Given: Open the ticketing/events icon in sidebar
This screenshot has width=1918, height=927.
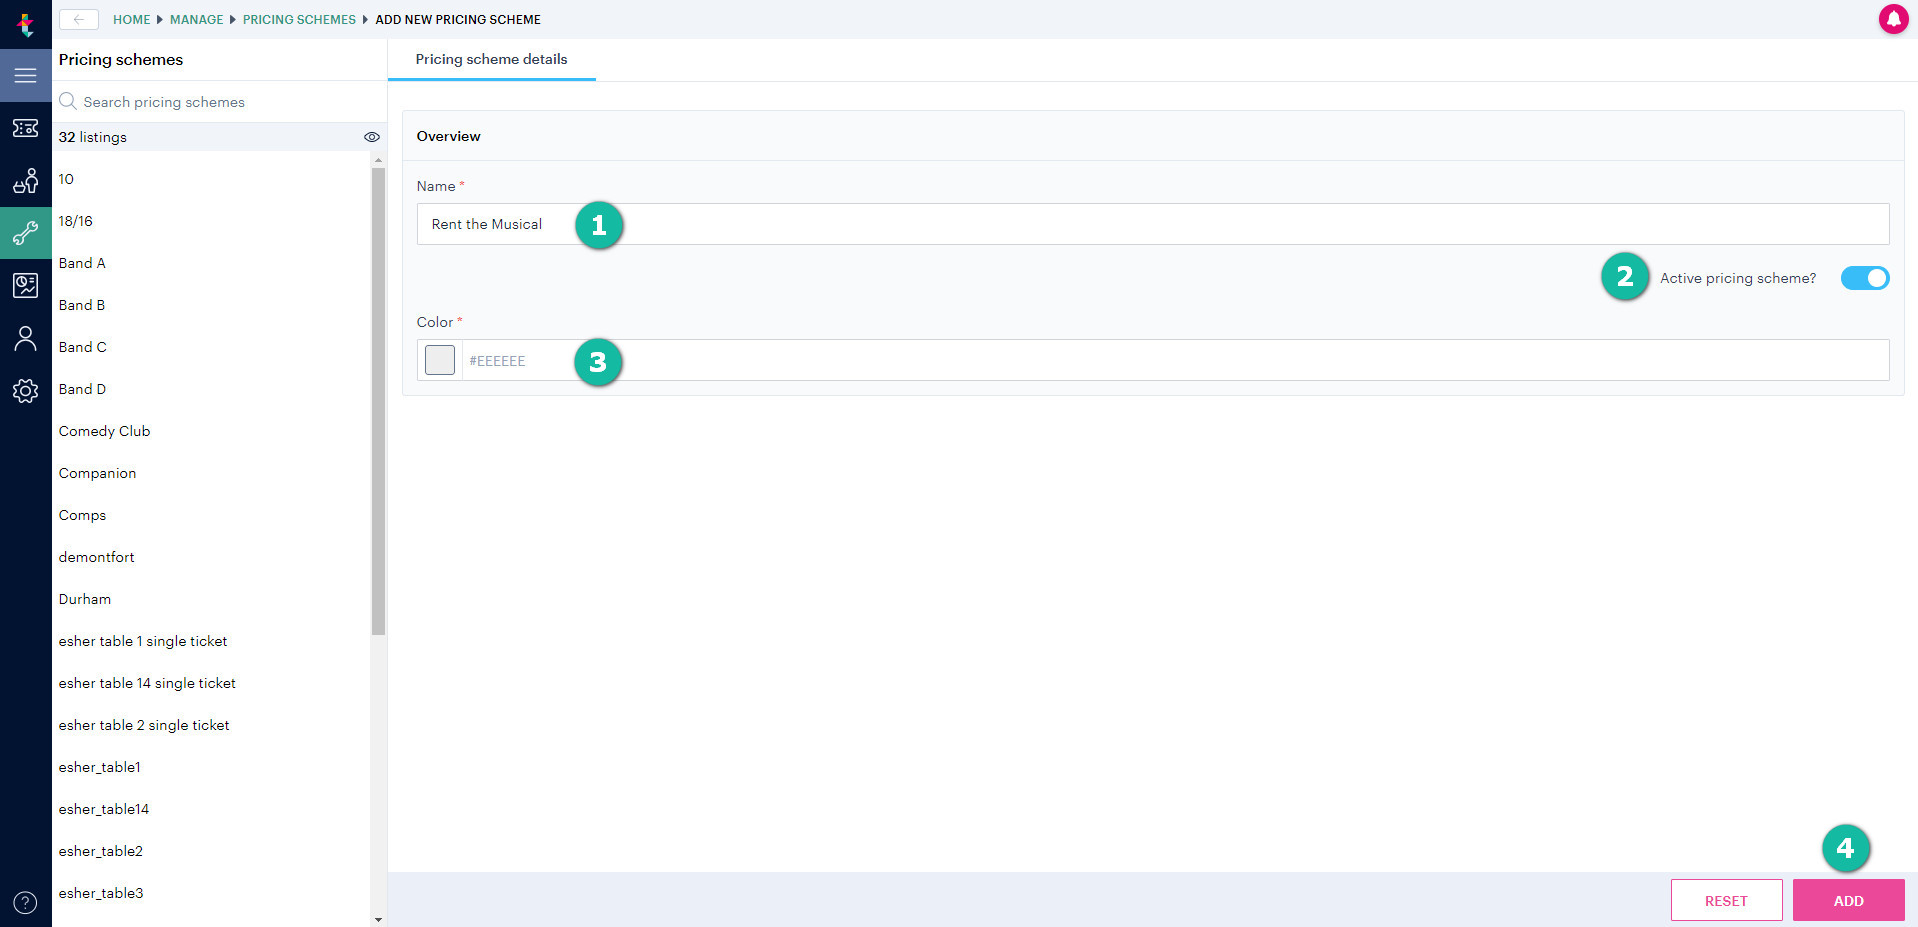Looking at the screenshot, I should (26, 128).
